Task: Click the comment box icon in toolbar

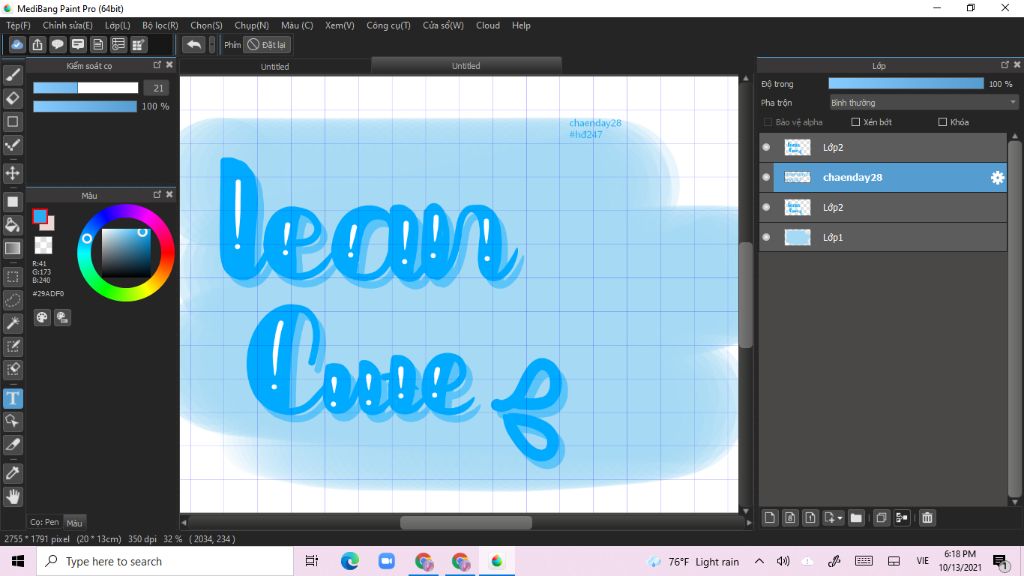Action: click(x=78, y=44)
